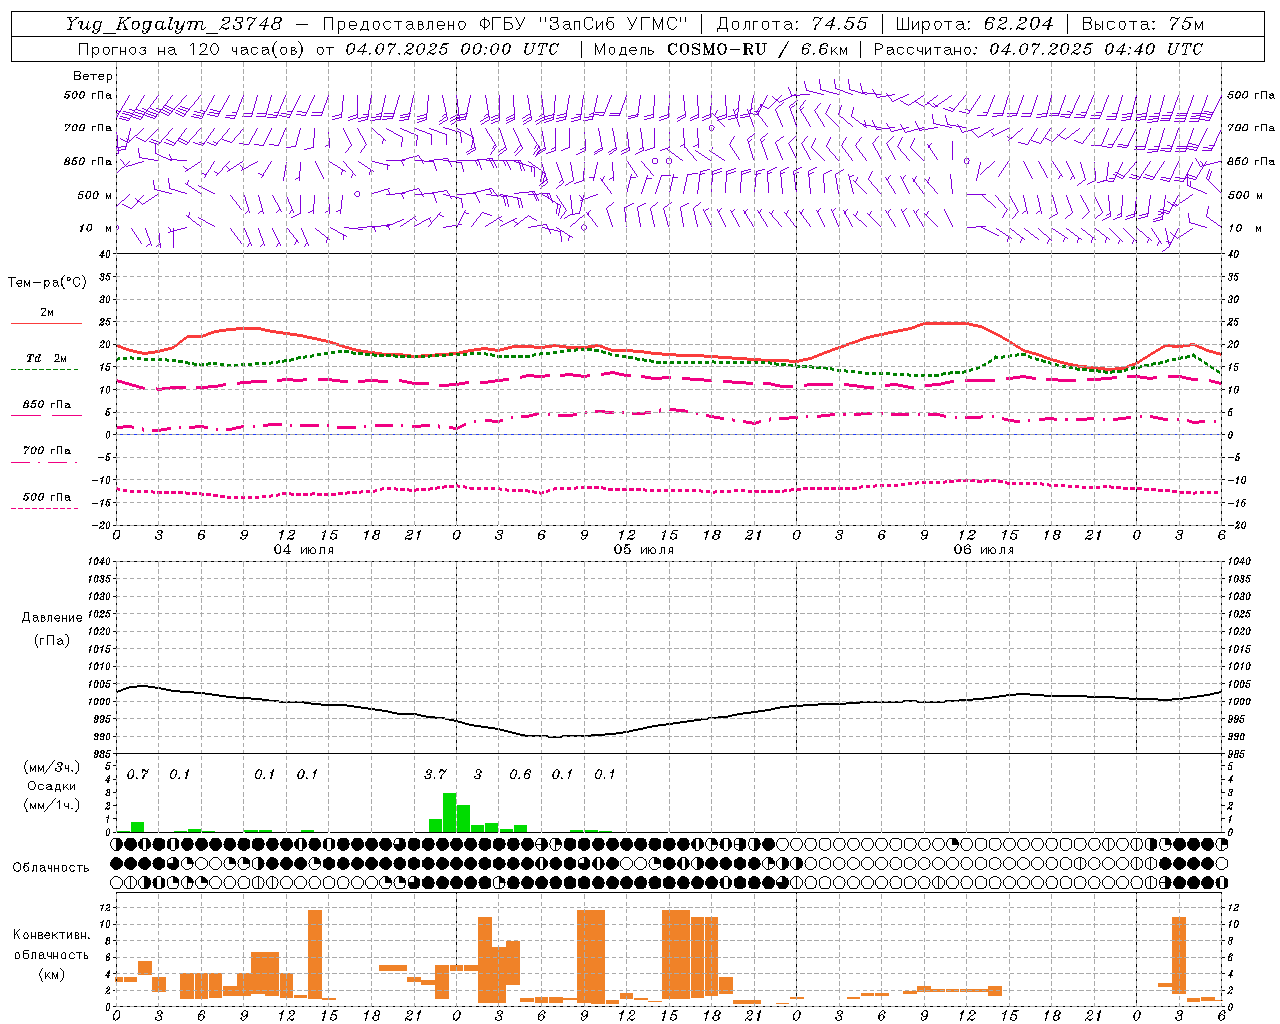The image size is (1280, 1024).
Task: Click the 05 июля date label
Action: [x=644, y=550]
